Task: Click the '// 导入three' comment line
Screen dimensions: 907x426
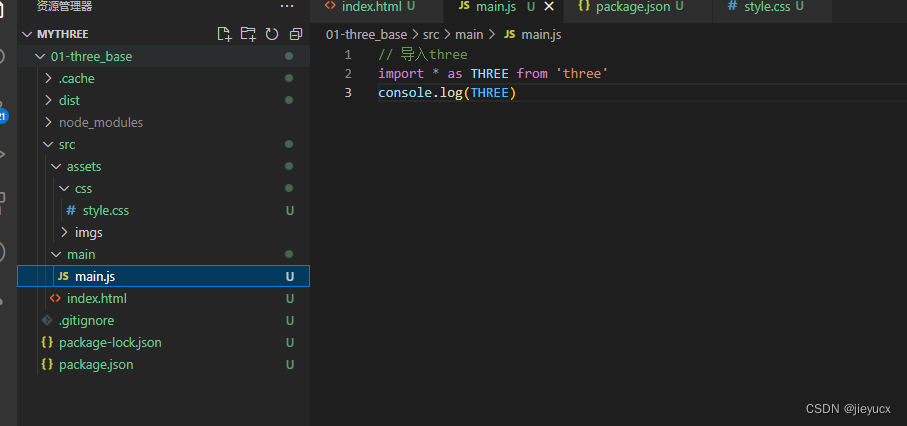Action: pos(423,55)
